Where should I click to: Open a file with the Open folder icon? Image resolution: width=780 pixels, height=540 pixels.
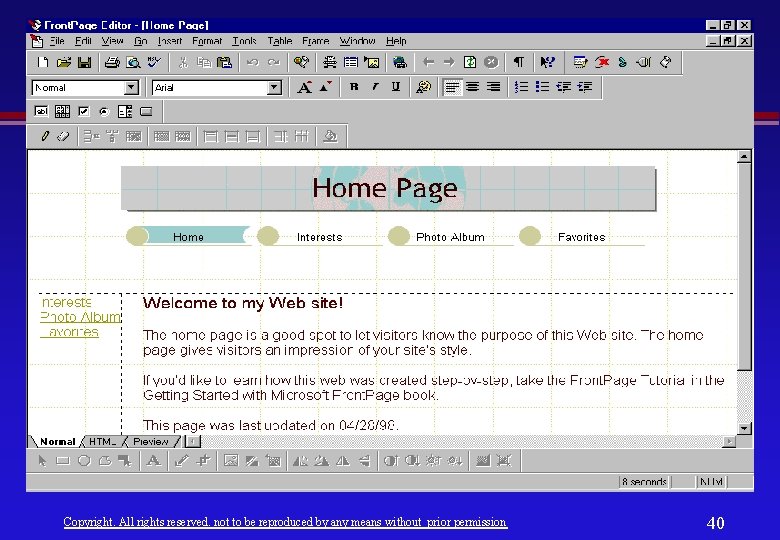[x=64, y=62]
